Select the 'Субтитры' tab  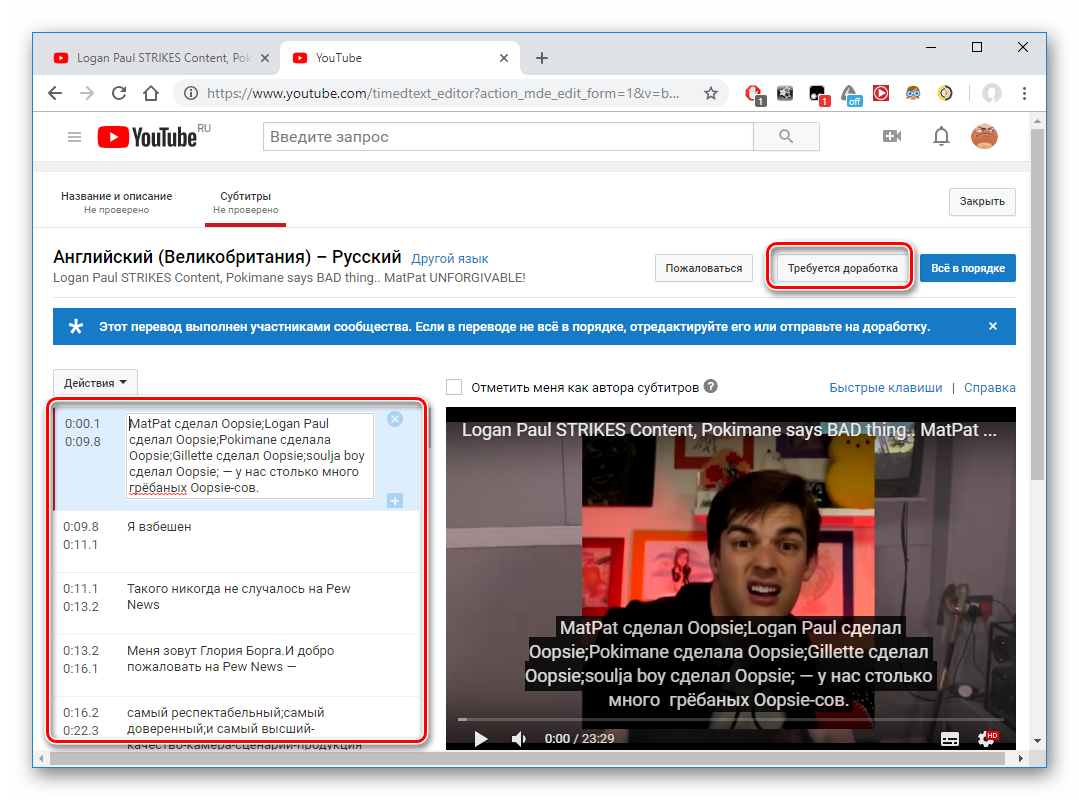click(x=245, y=202)
